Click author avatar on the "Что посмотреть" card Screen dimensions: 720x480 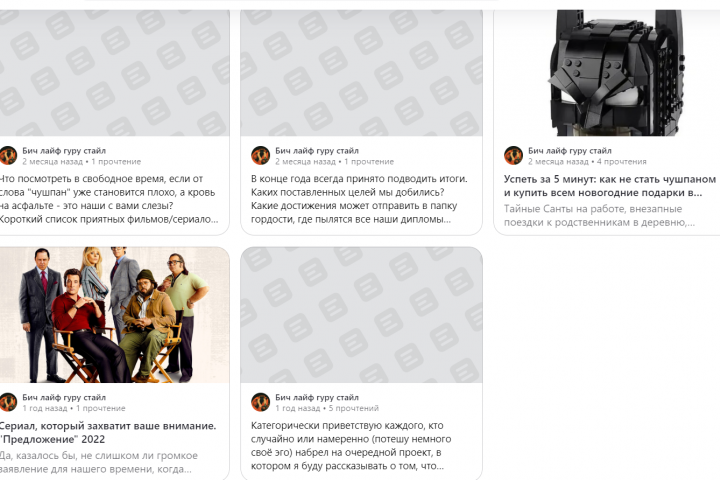[x=8, y=155]
